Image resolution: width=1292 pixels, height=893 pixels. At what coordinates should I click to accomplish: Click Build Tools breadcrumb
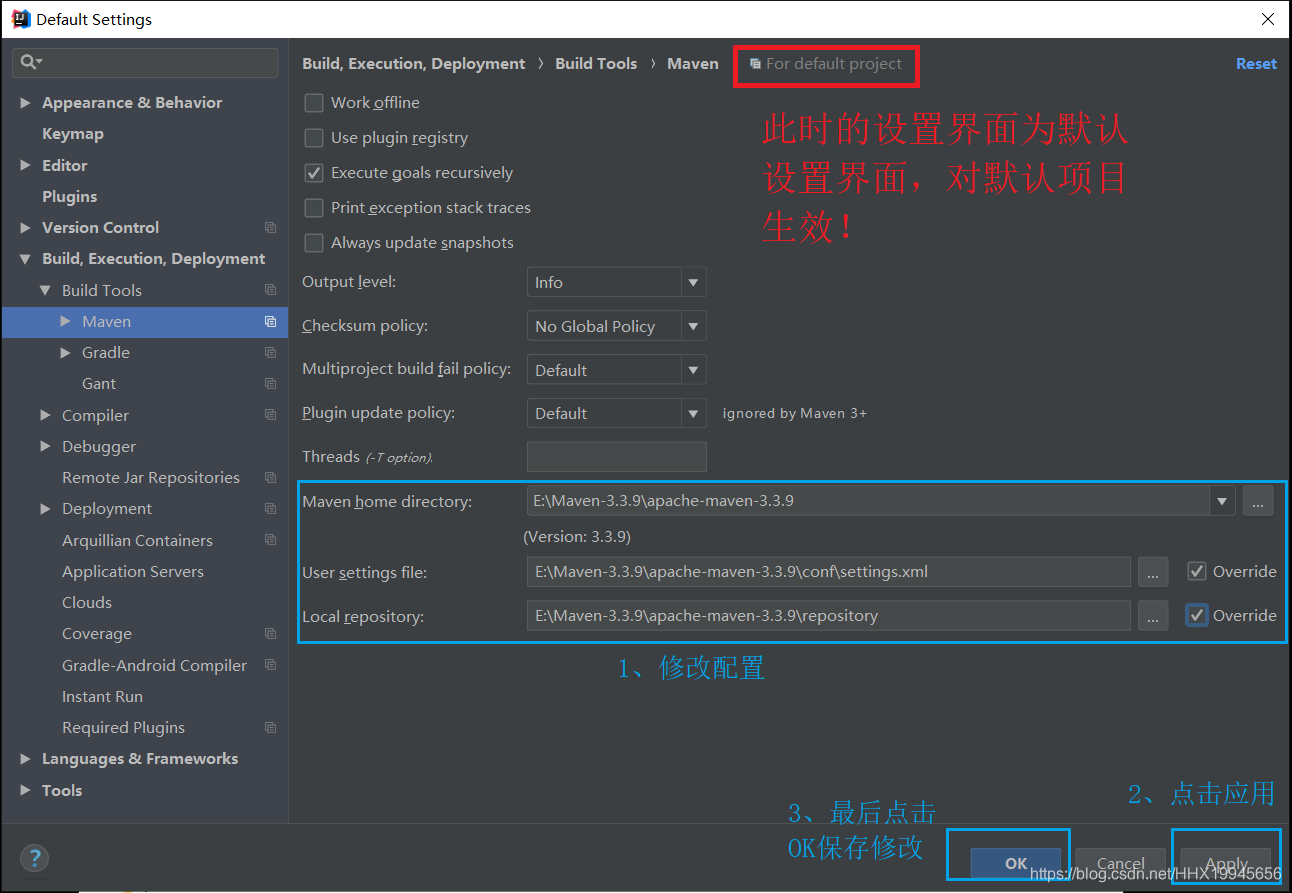coord(596,64)
